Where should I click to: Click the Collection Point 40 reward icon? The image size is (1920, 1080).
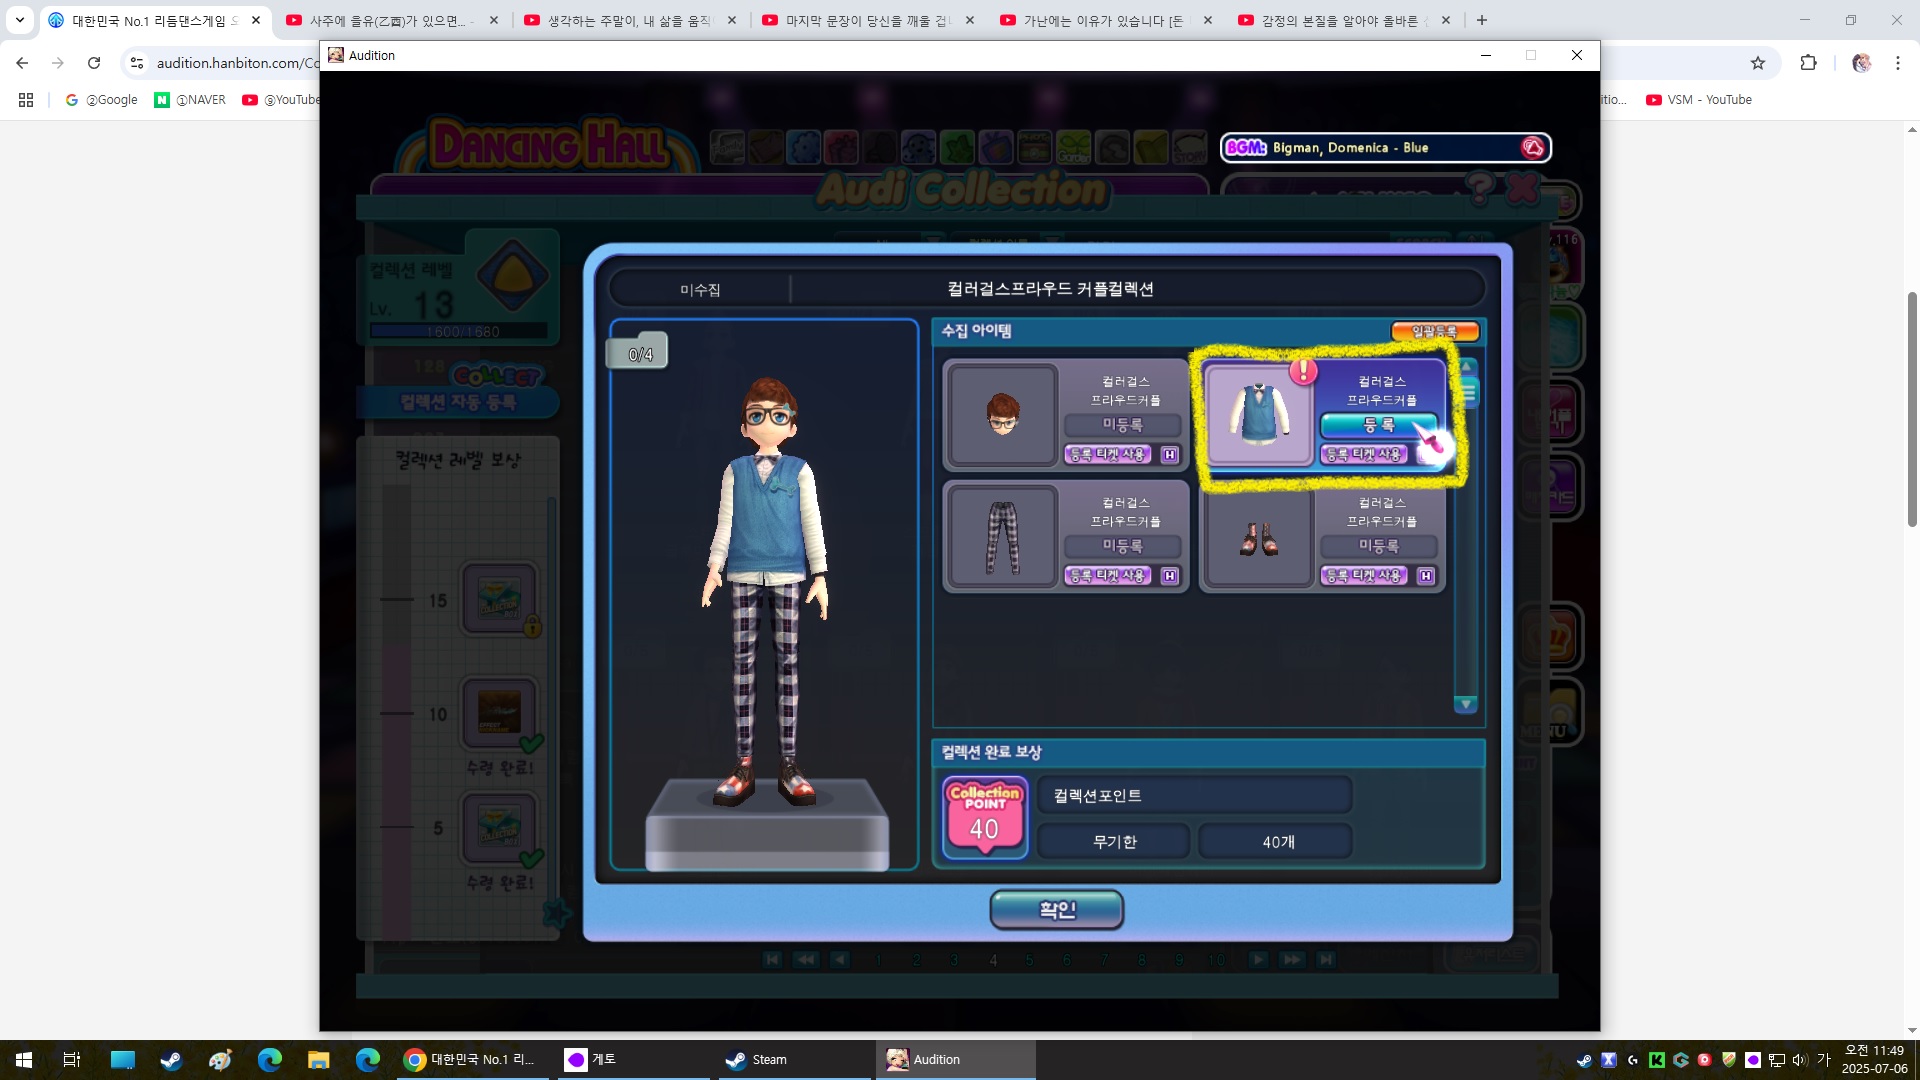click(x=985, y=817)
